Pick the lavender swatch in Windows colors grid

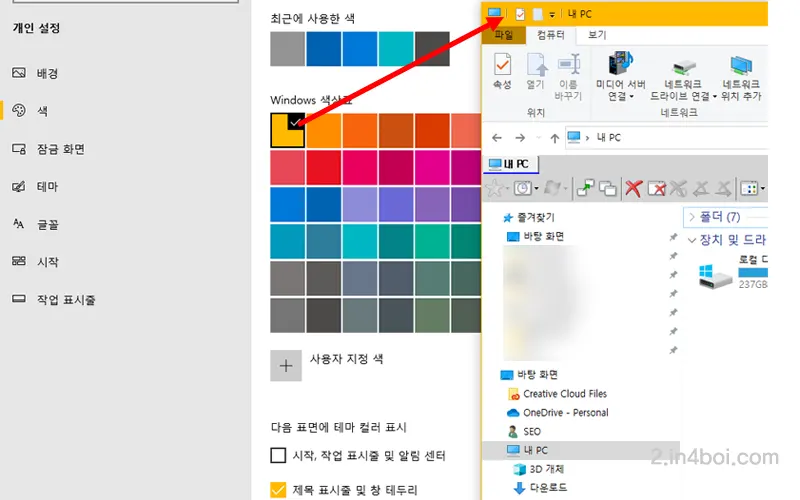coord(360,204)
